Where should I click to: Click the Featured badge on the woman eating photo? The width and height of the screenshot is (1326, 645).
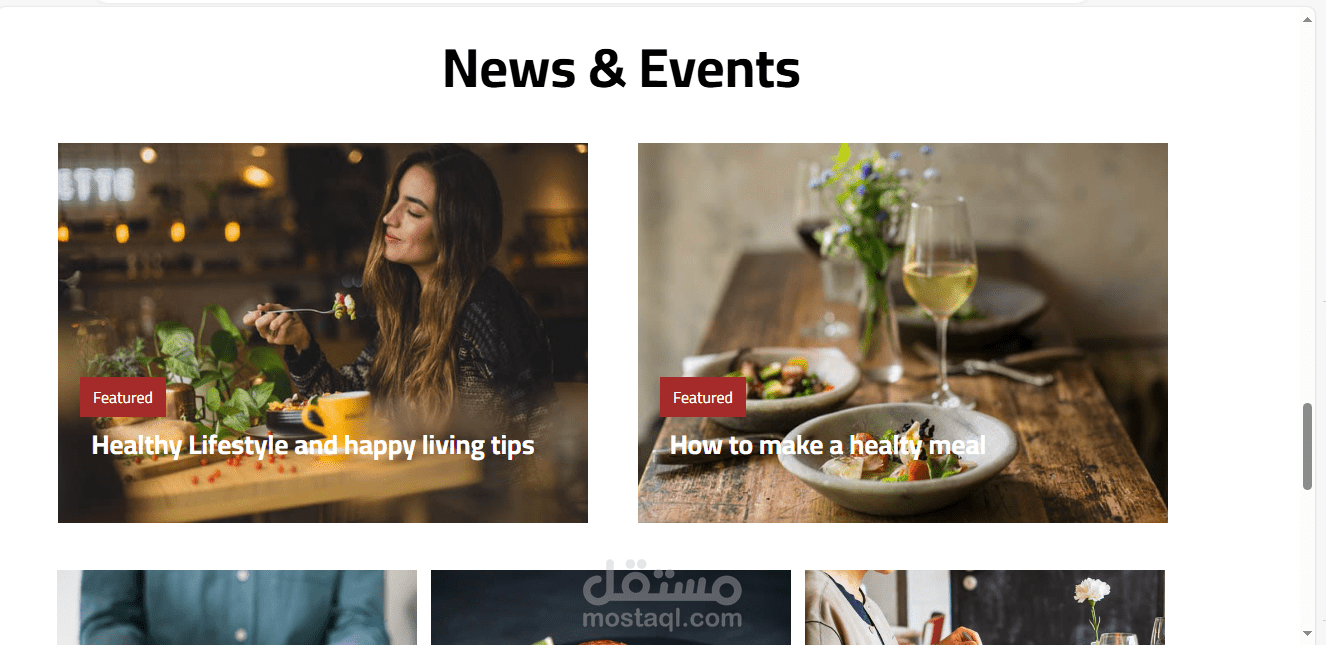coord(123,398)
